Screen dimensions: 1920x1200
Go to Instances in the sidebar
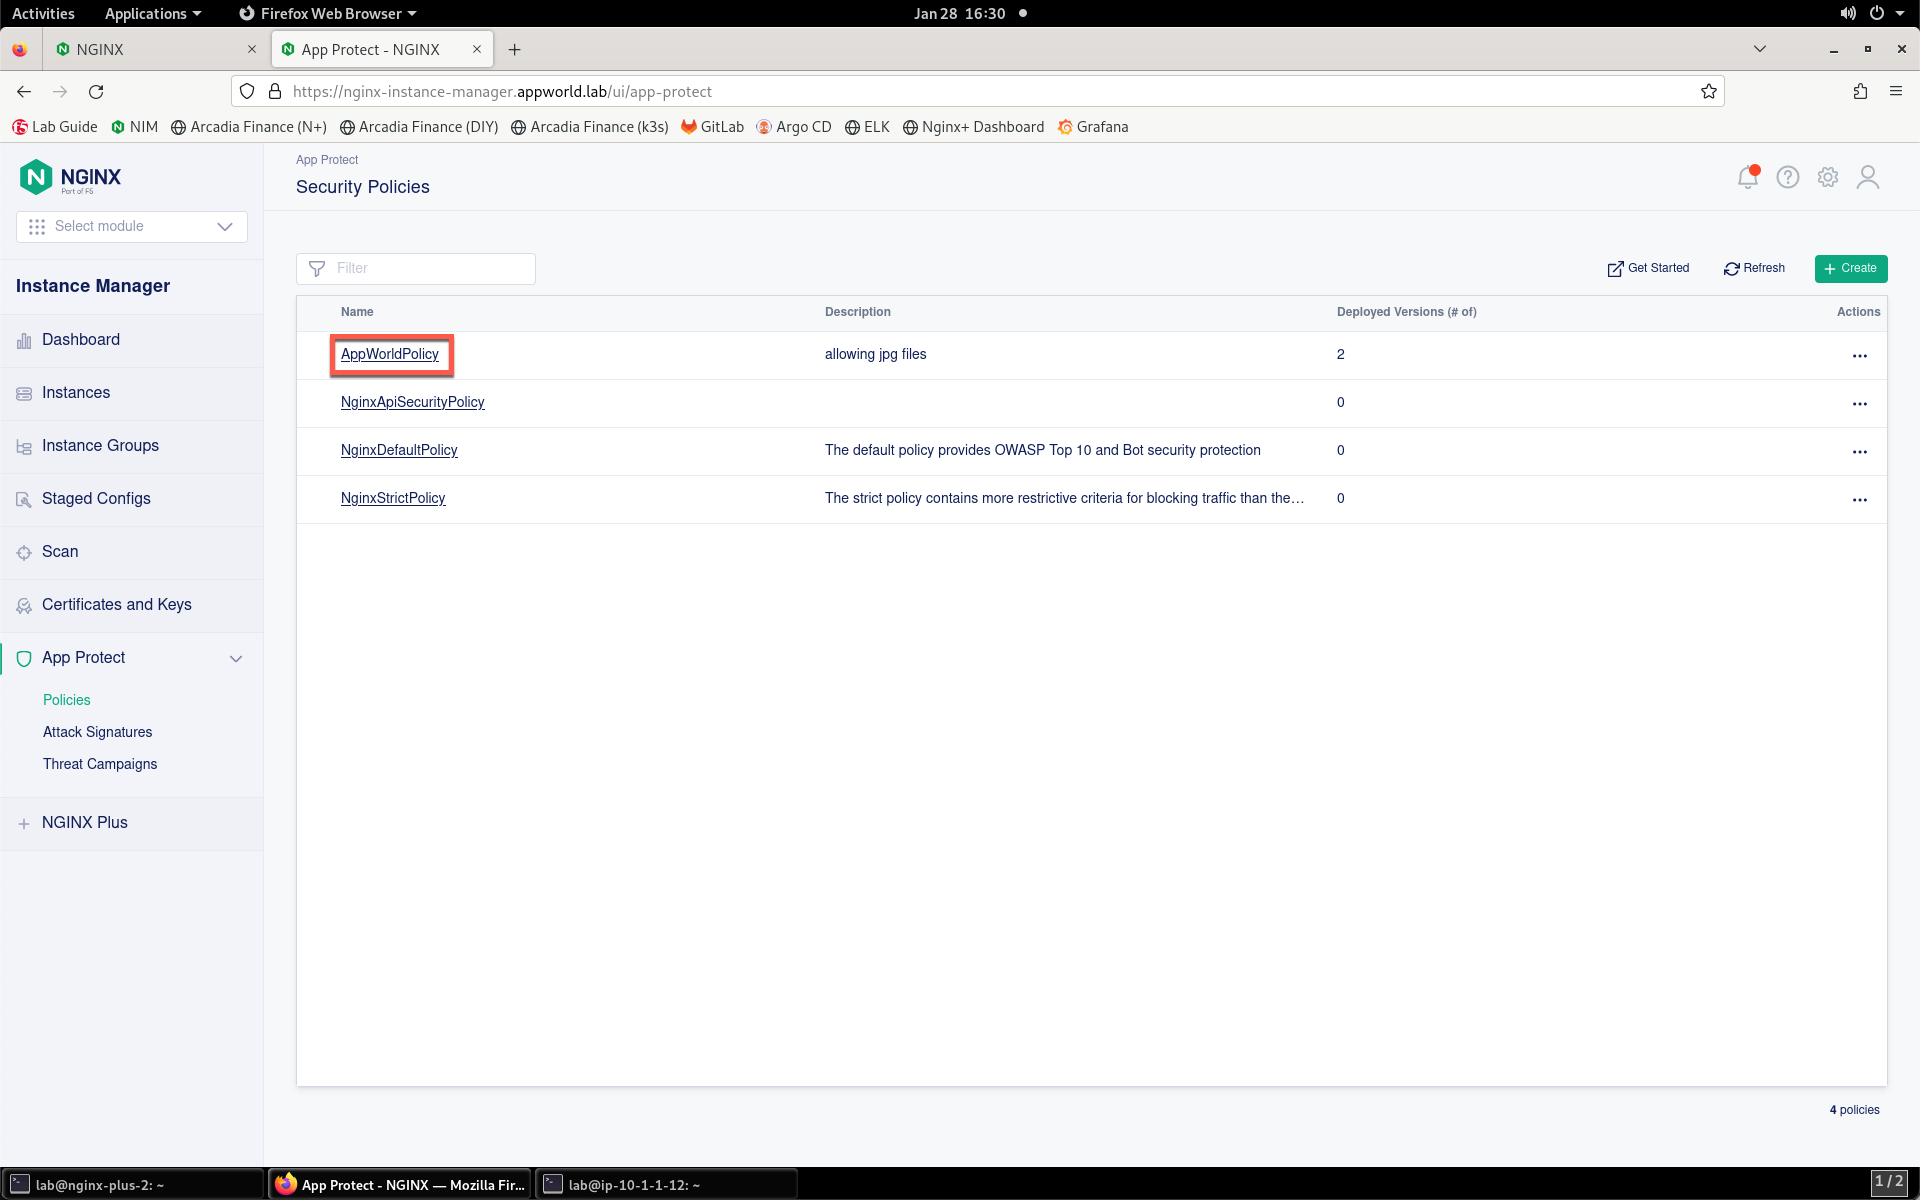click(131, 393)
